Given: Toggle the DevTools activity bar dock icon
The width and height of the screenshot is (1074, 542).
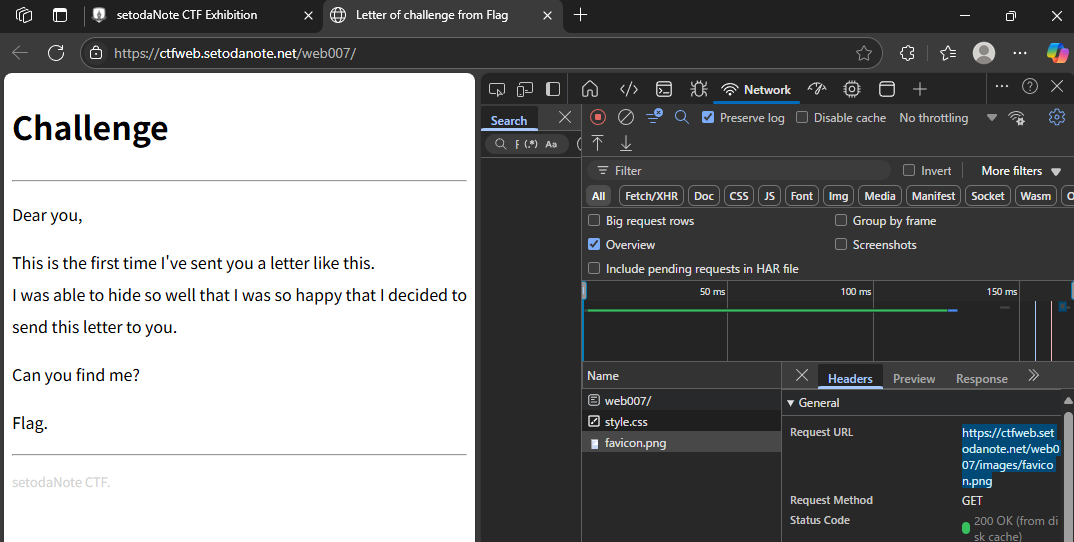Looking at the screenshot, I should coord(553,89).
